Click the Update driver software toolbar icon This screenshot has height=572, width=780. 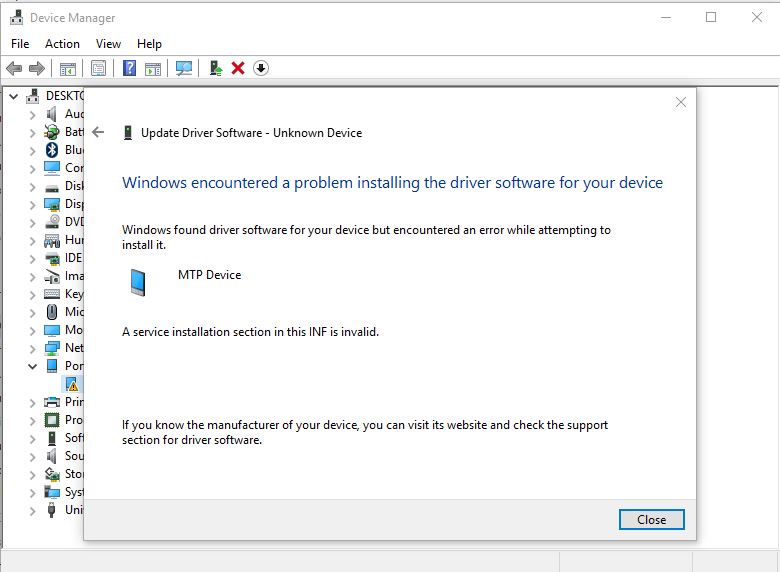[x=215, y=68]
